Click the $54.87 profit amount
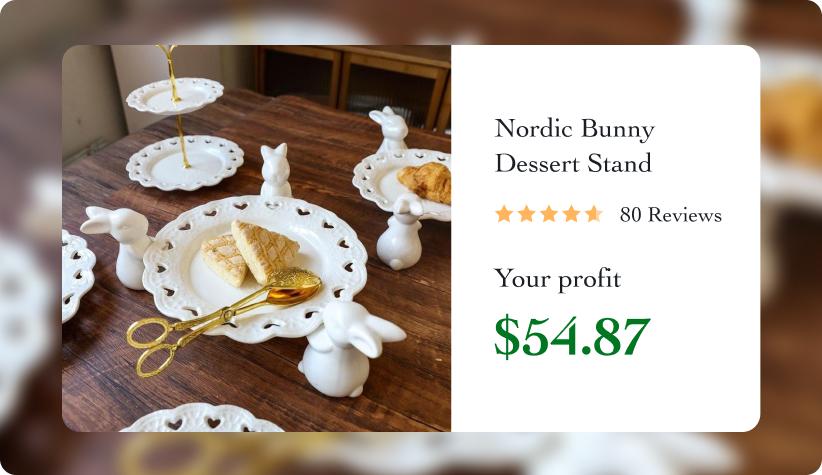The height and width of the screenshot is (475, 822). click(x=572, y=336)
